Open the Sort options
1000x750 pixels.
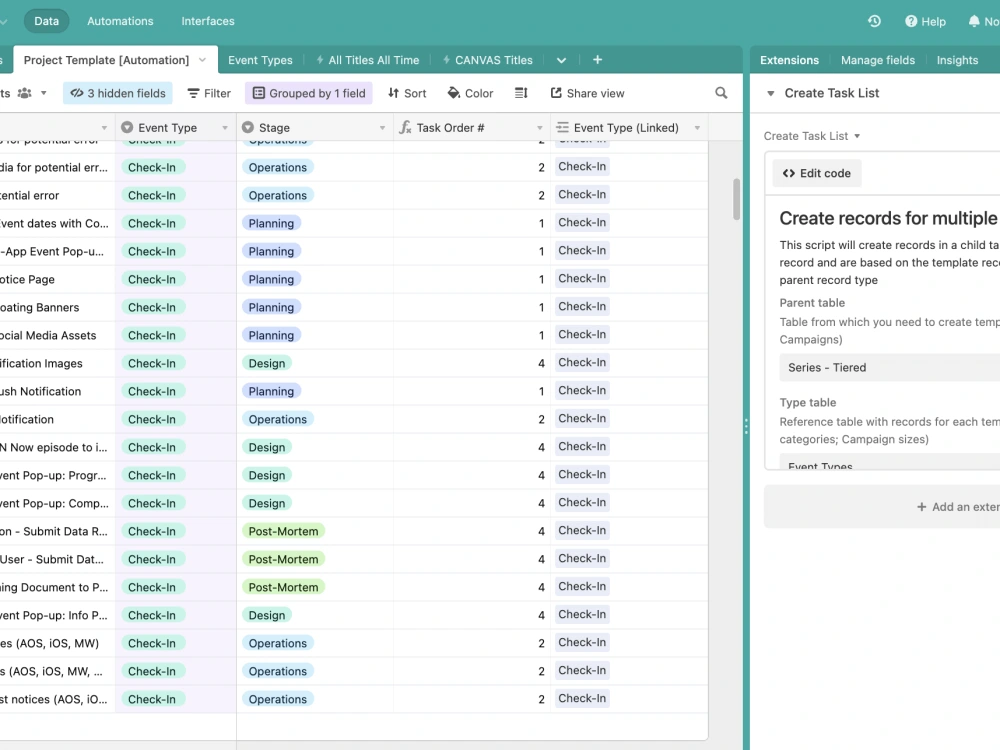[407, 93]
